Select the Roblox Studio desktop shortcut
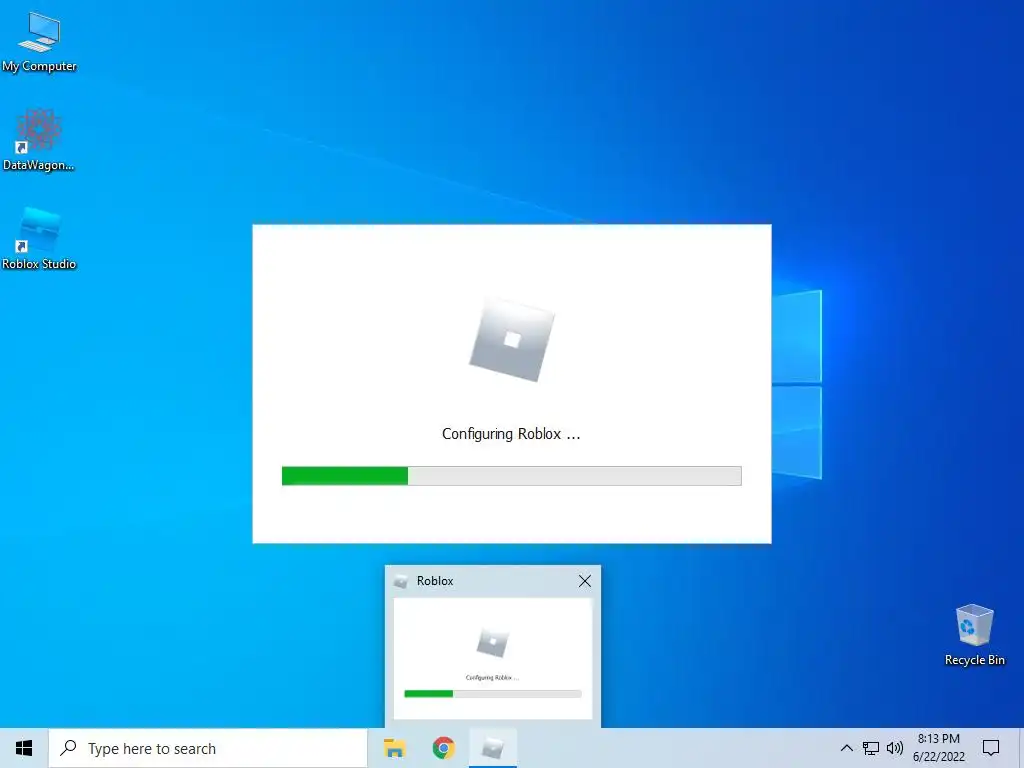This screenshot has height=768, width=1024. tap(39, 238)
